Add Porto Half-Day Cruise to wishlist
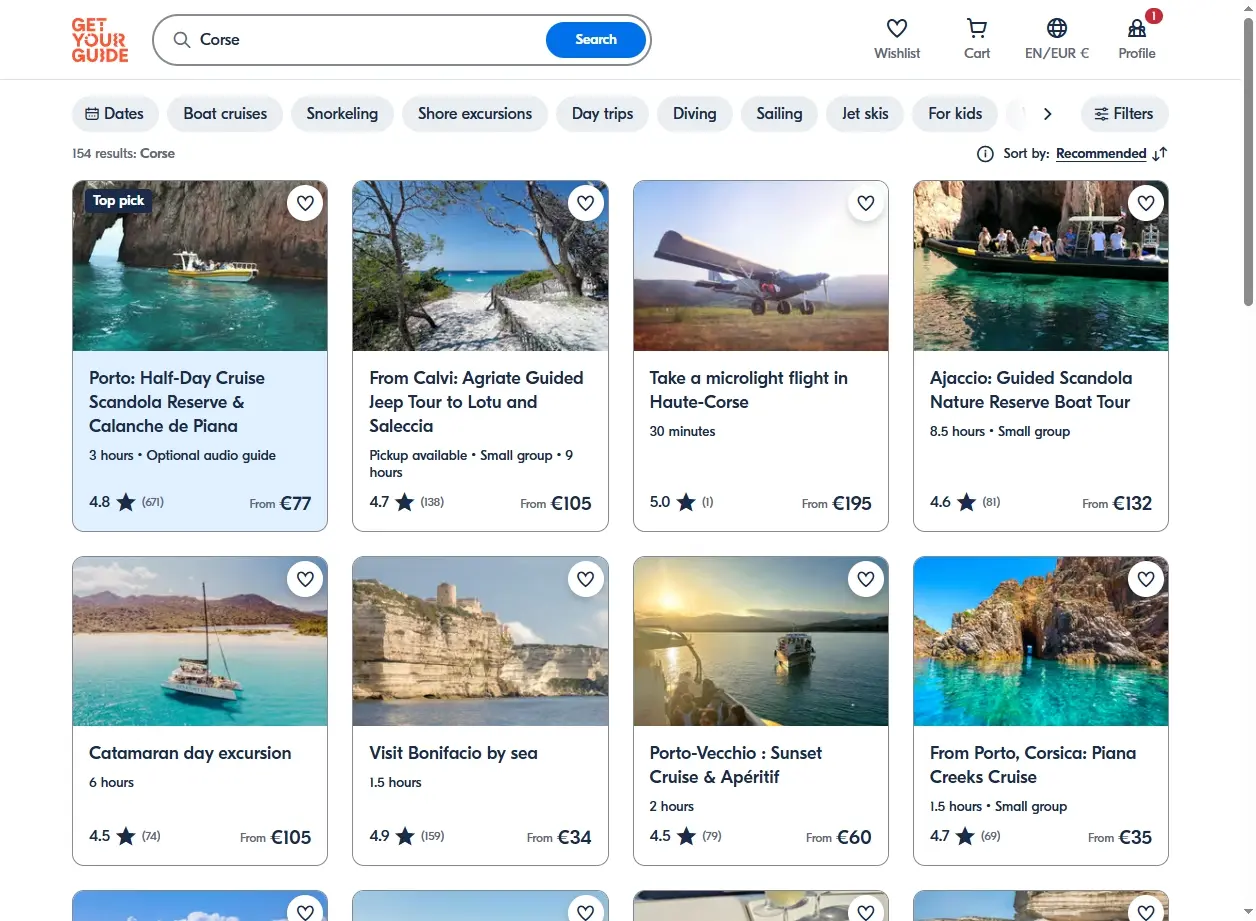The height and width of the screenshot is (921, 1256). [306, 203]
